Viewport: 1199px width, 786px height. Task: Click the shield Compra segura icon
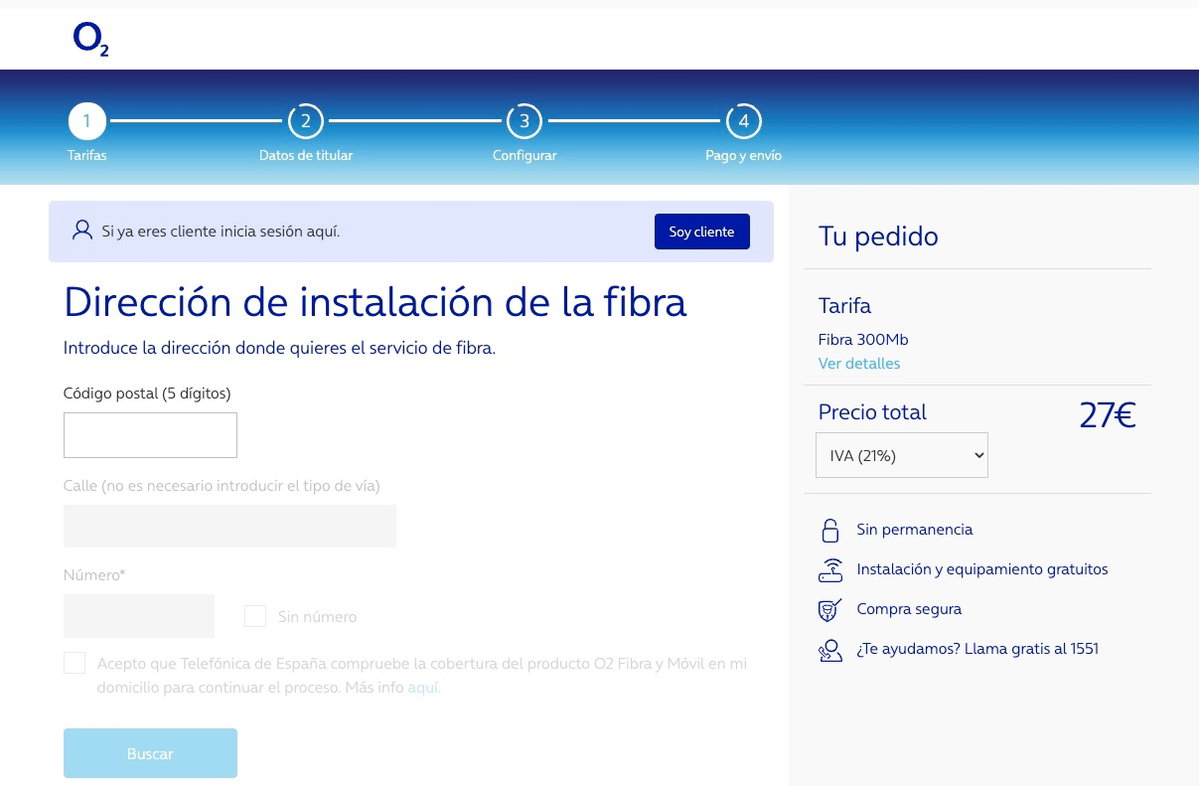pos(830,609)
